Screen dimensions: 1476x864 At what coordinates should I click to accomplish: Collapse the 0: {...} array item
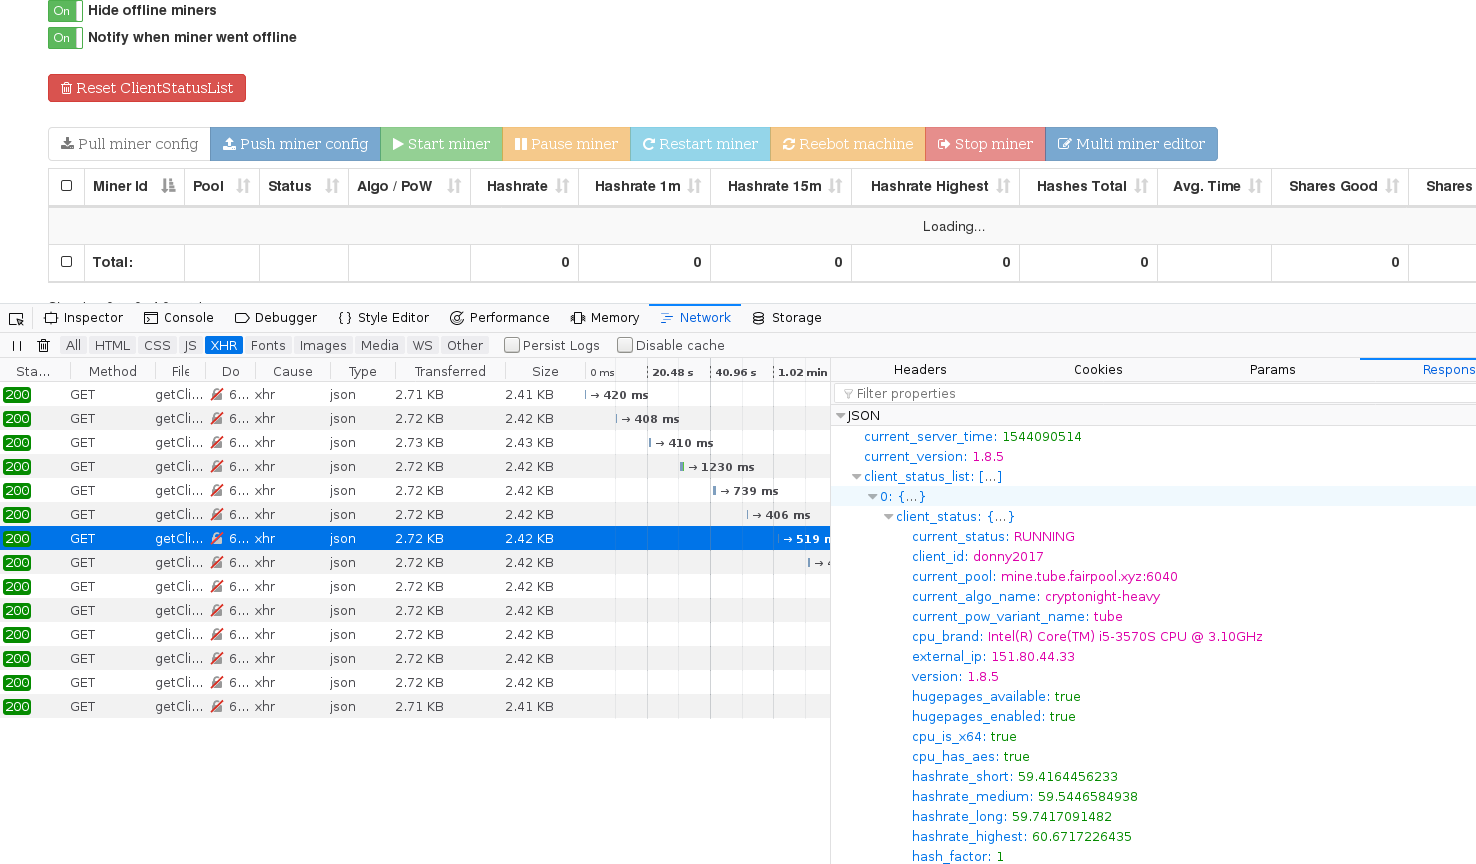click(873, 497)
